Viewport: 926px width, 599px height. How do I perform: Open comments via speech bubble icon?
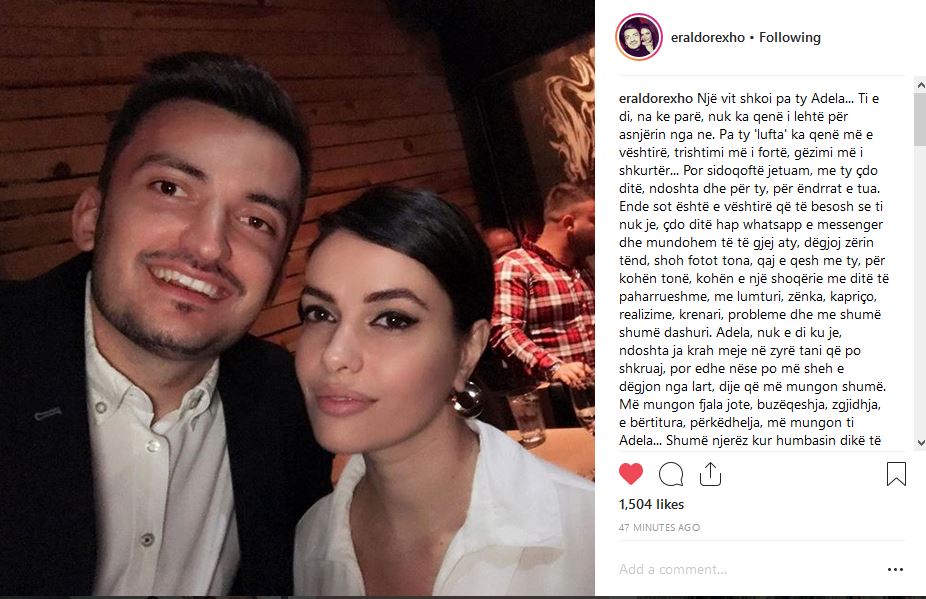(x=671, y=474)
